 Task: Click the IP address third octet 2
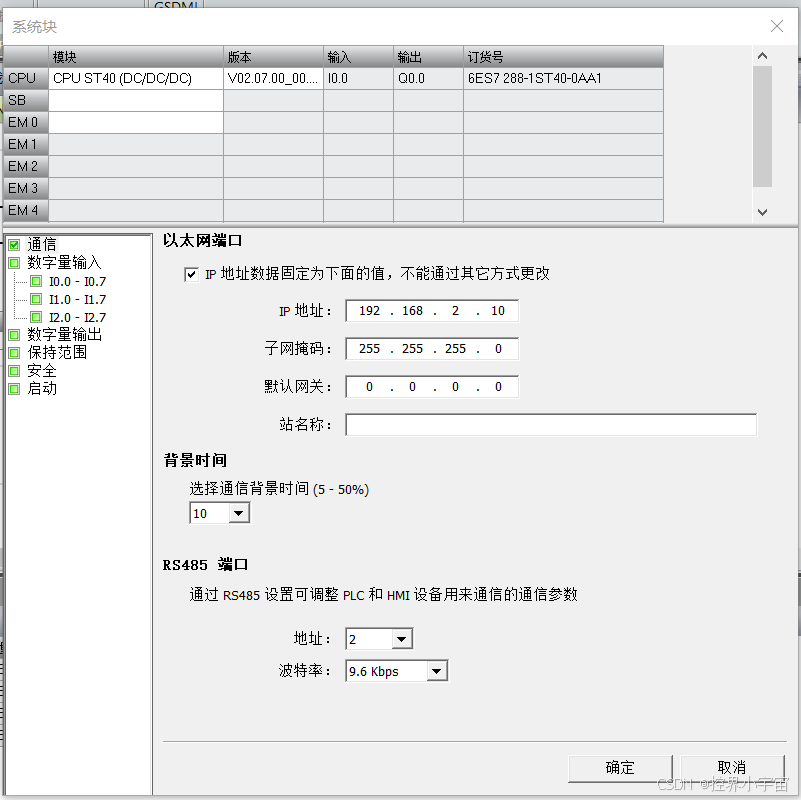pyautogui.click(x=455, y=311)
